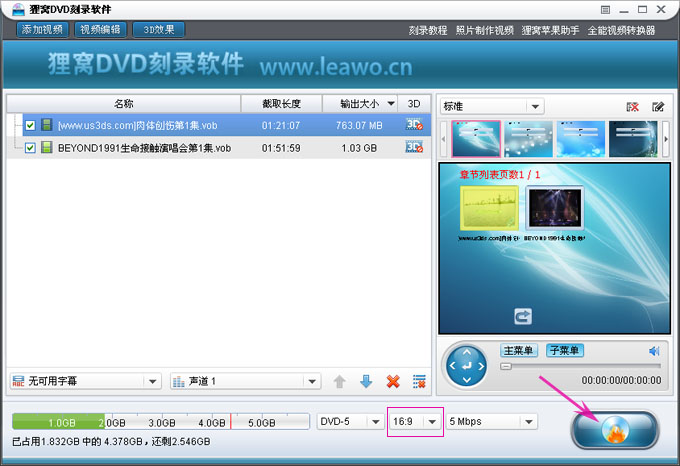Sort by 截取长度 column header

click(x=281, y=104)
